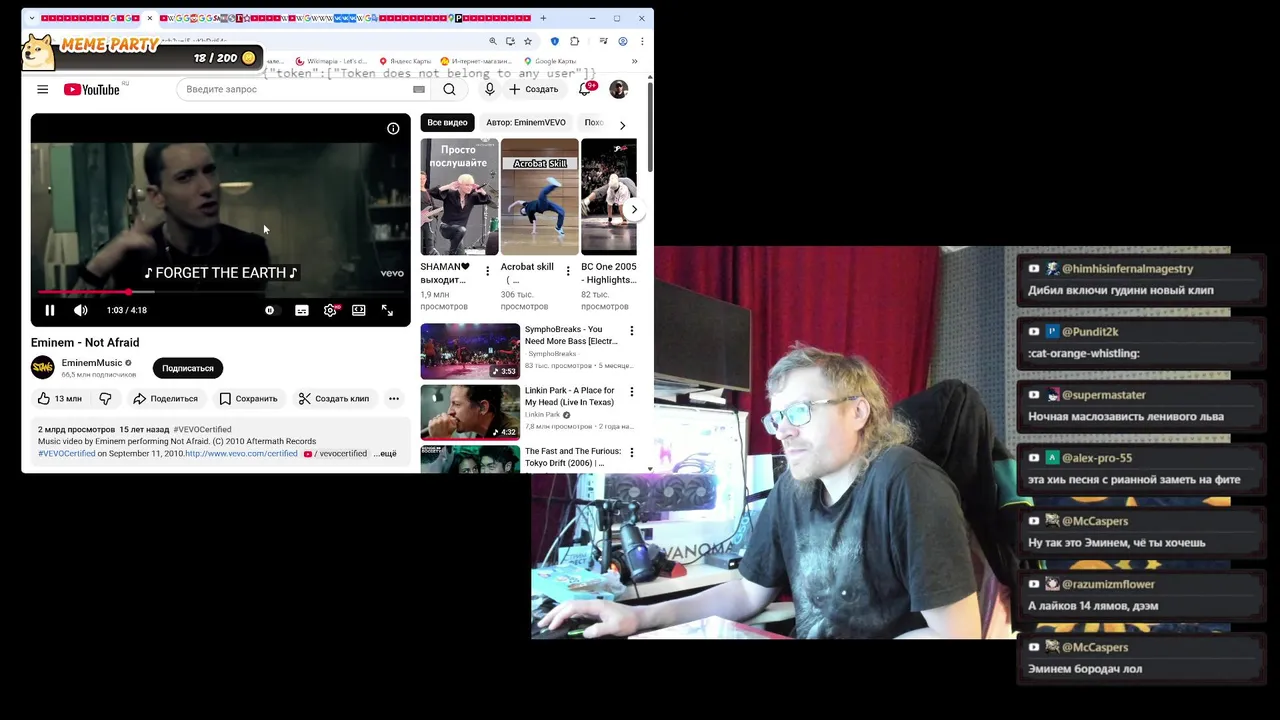Switch player to theater mode

tap(359, 311)
